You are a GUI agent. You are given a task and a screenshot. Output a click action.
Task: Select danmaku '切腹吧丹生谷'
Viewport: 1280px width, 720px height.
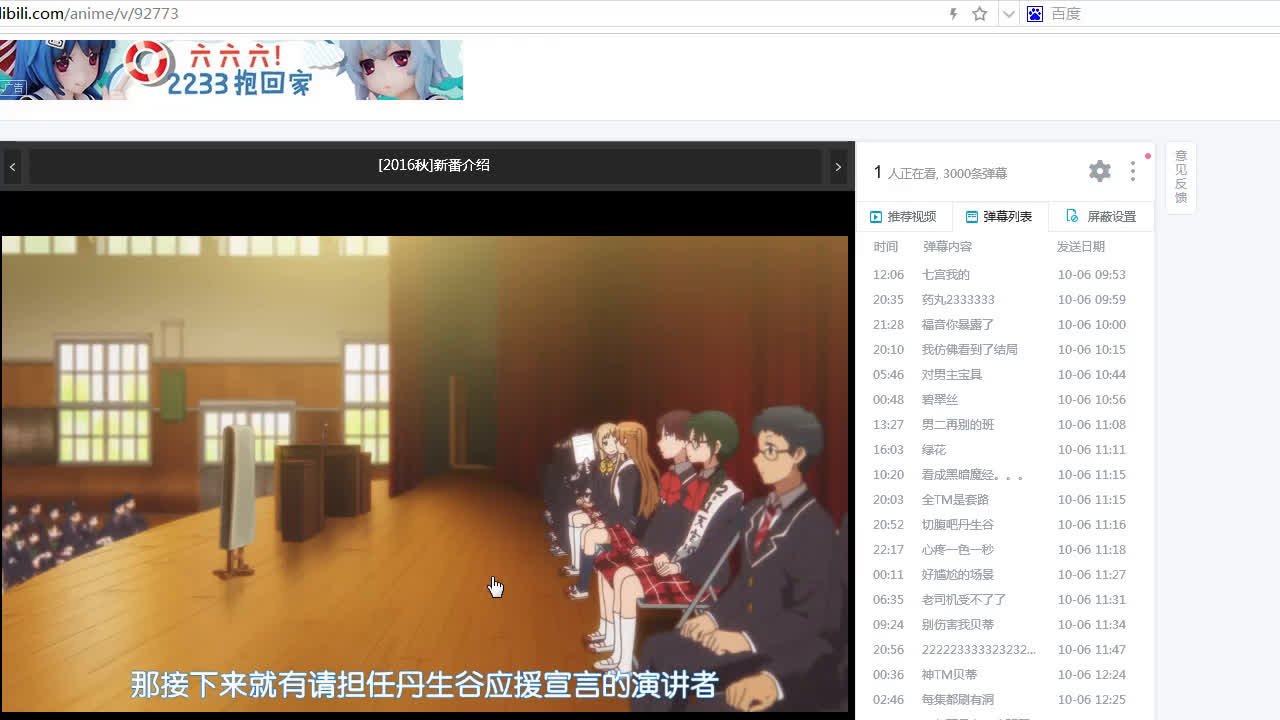click(x=958, y=525)
